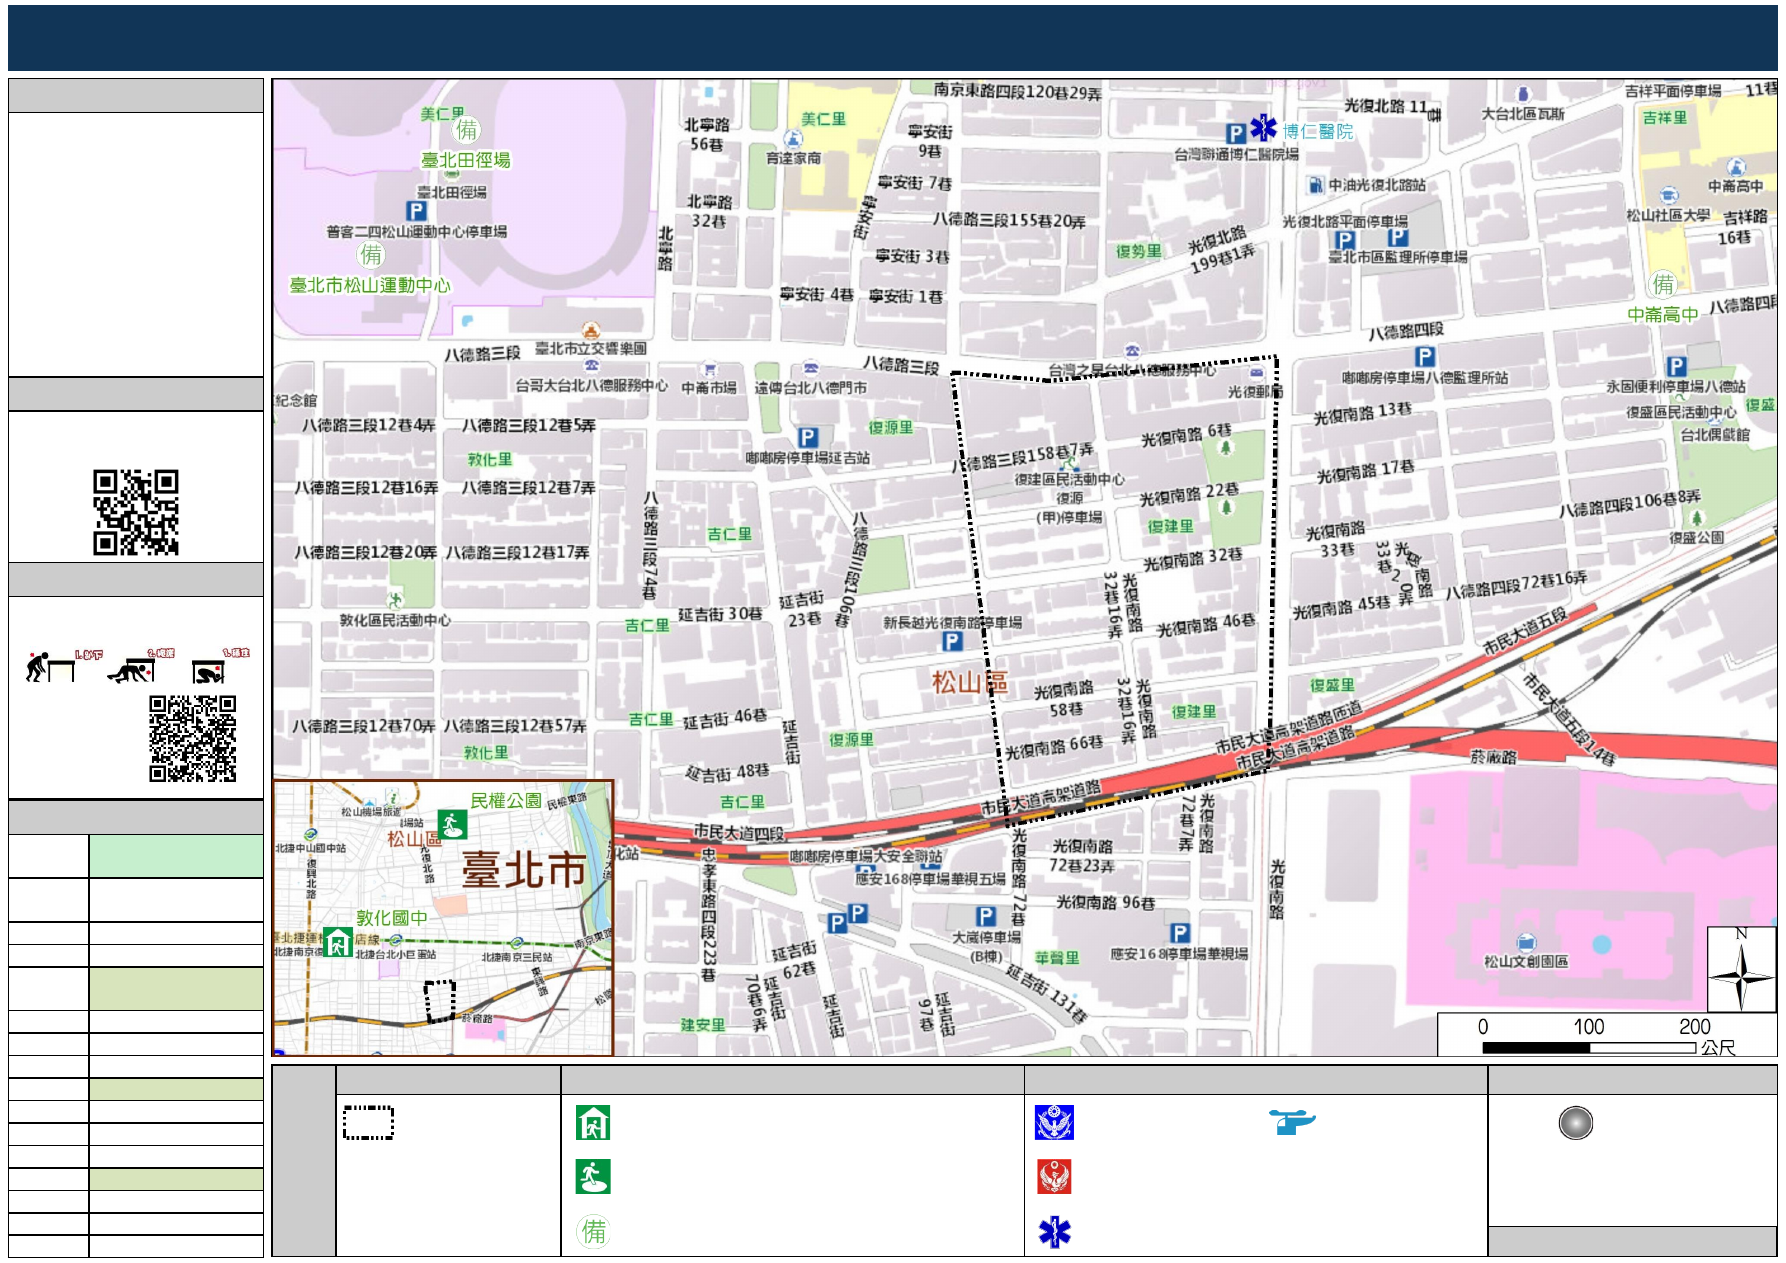Click the 備 marker above green 中崙高中 label
The height and width of the screenshot is (1263, 1786).
[x=1663, y=284]
